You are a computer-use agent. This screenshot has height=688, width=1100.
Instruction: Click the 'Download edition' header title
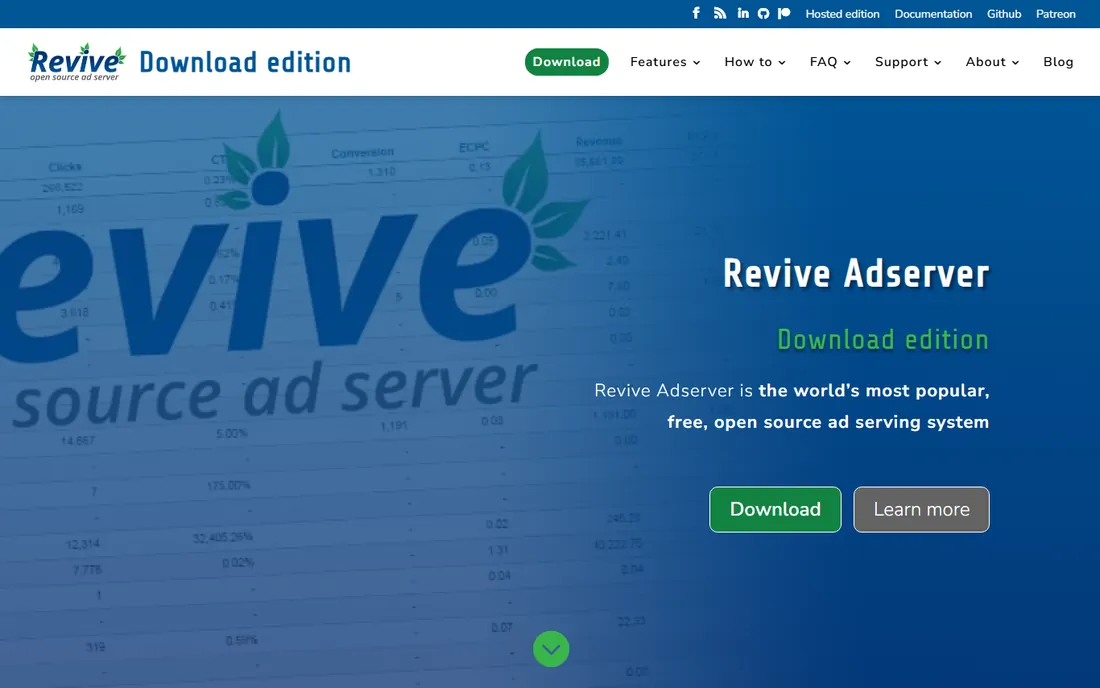[245, 62]
